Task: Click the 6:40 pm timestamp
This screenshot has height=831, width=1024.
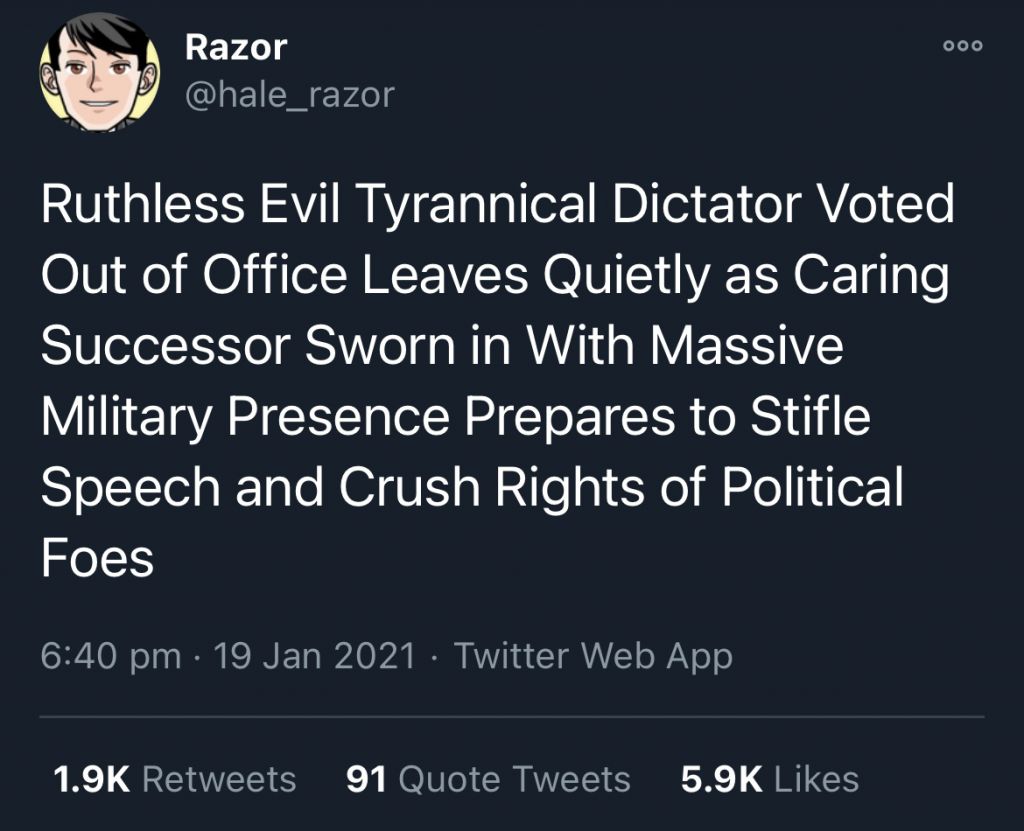Action: (x=111, y=656)
